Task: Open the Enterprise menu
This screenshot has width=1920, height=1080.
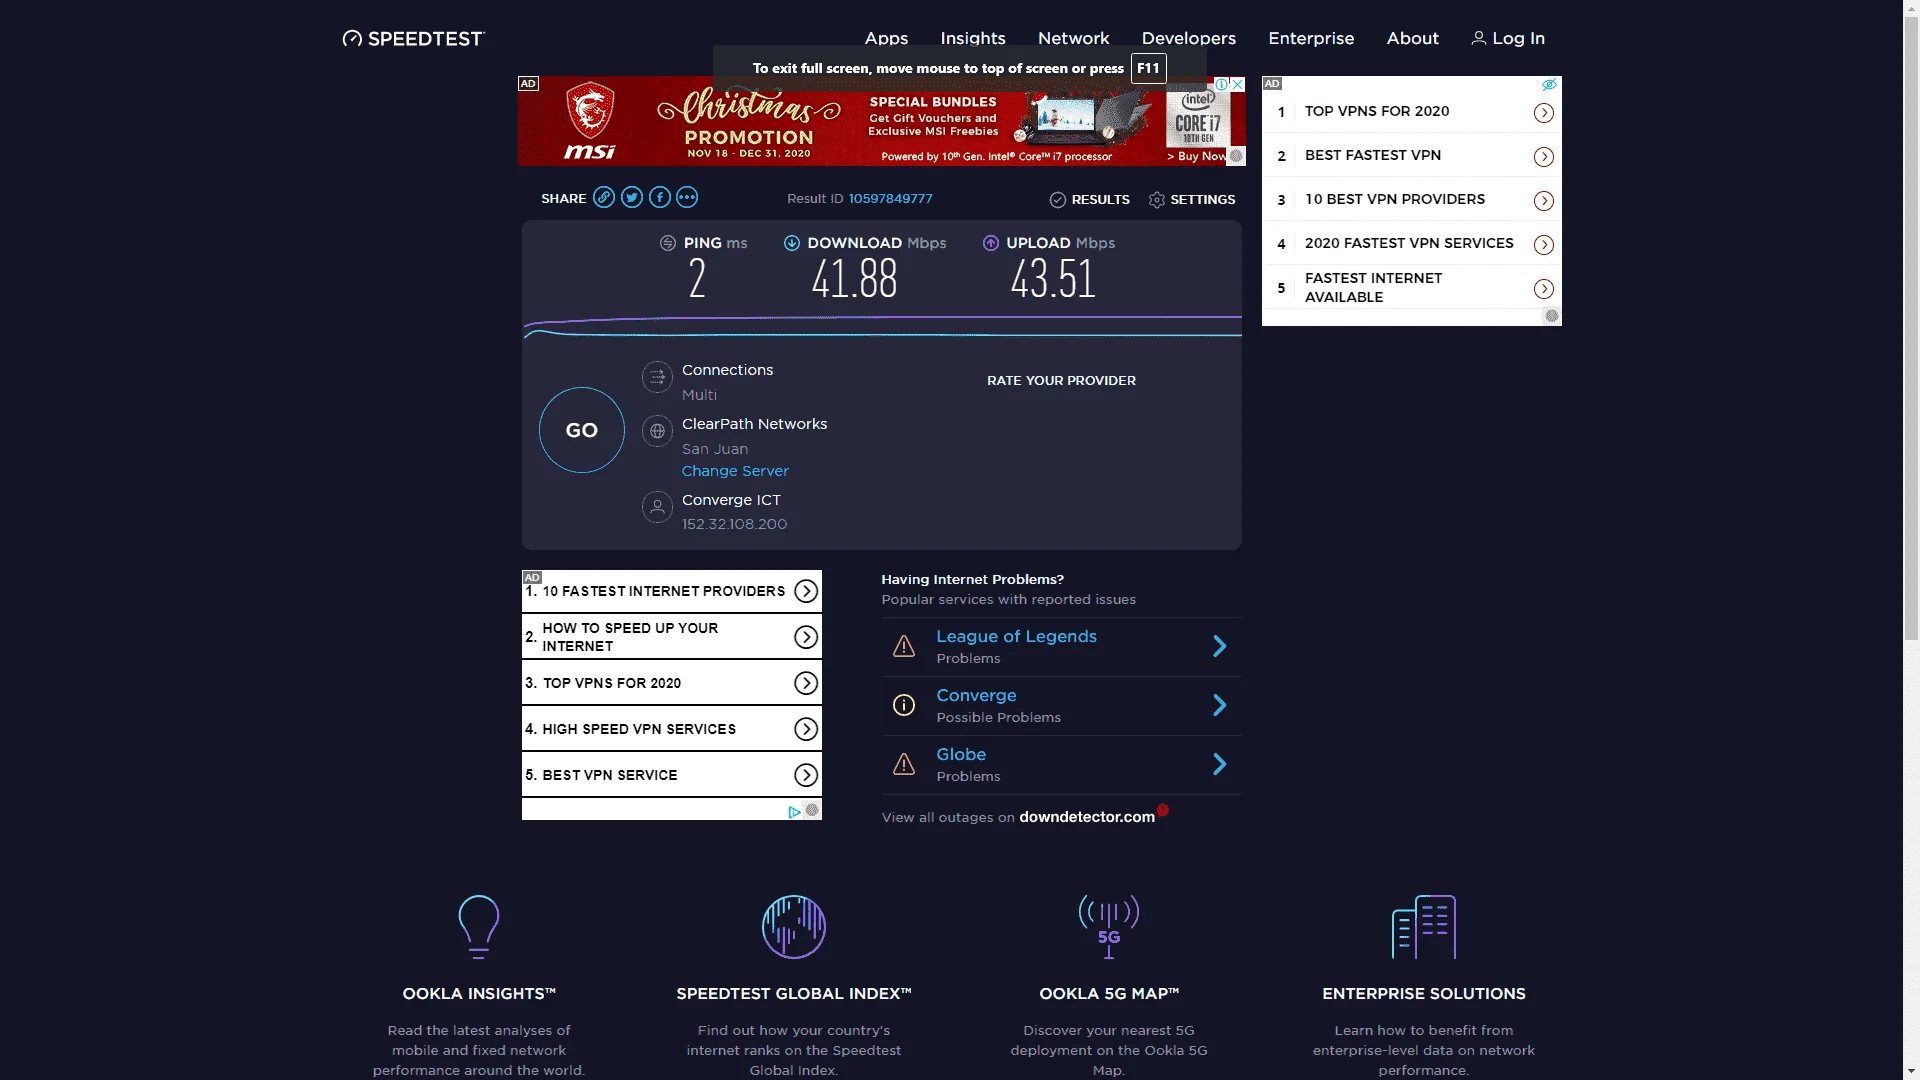Action: click(x=1311, y=38)
